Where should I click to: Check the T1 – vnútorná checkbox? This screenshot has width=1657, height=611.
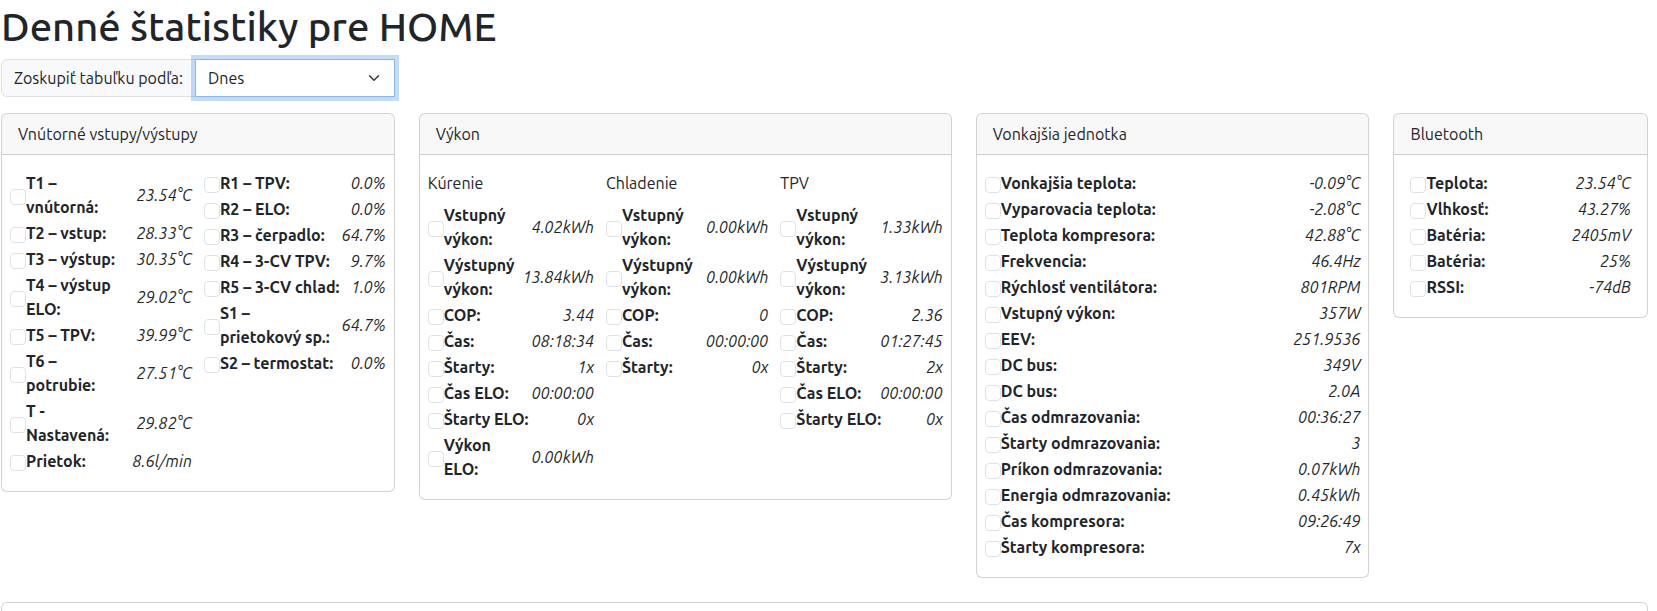[x=18, y=196]
